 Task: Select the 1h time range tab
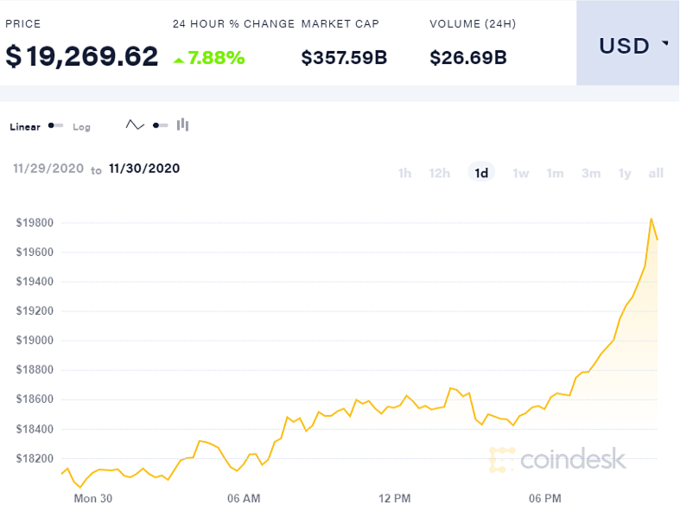[x=404, y=173]
